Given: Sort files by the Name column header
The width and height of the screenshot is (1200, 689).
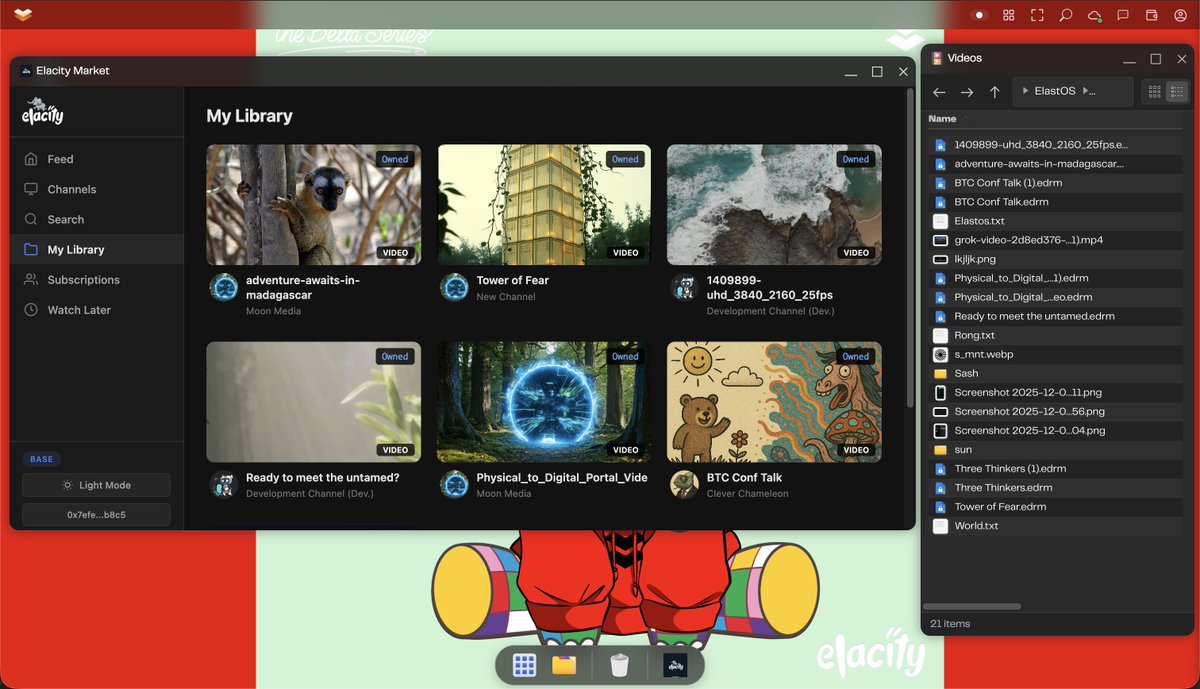Looking at the screenshot, I should [x=942, y=119].
